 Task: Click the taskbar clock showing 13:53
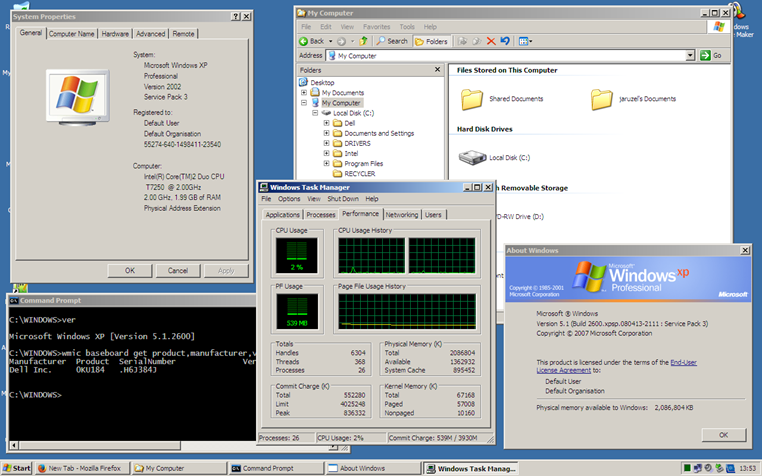(x=747, y=469)
